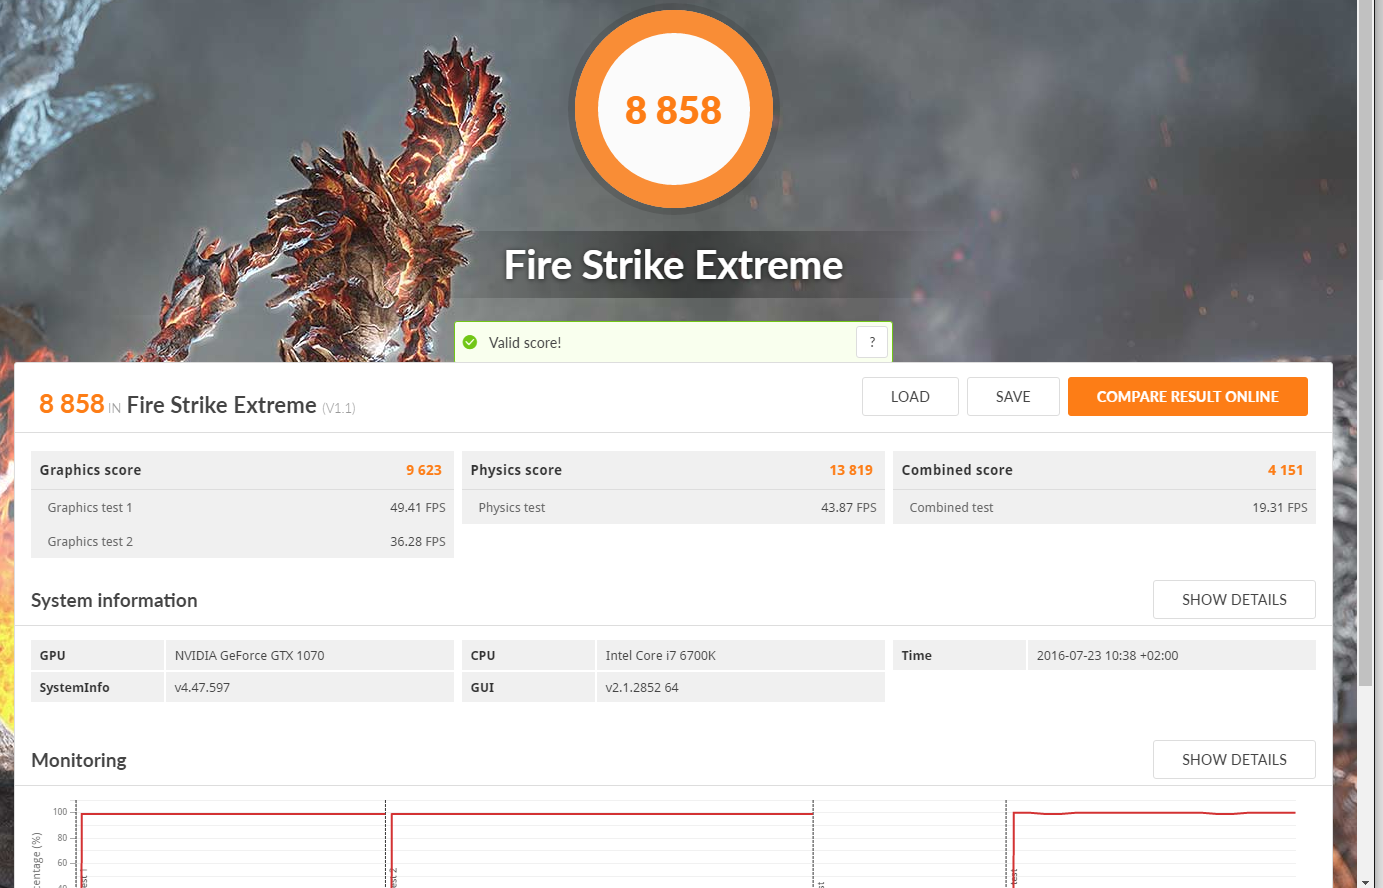Image resolution: width=1383 pixels, height=888 pixels.
Task: Click the CPU label cell
Action: click(x=528, y=655)
